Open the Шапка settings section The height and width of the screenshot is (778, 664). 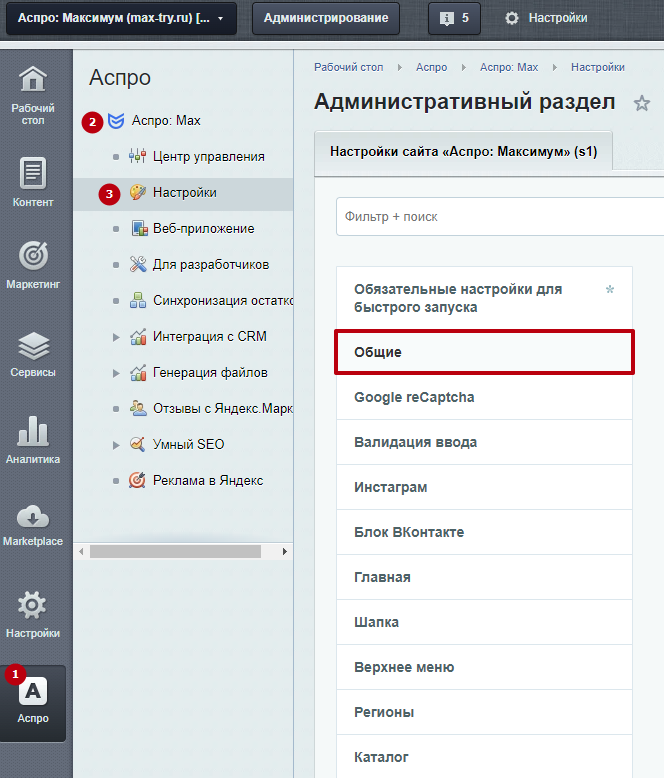(x=484, y=623)
